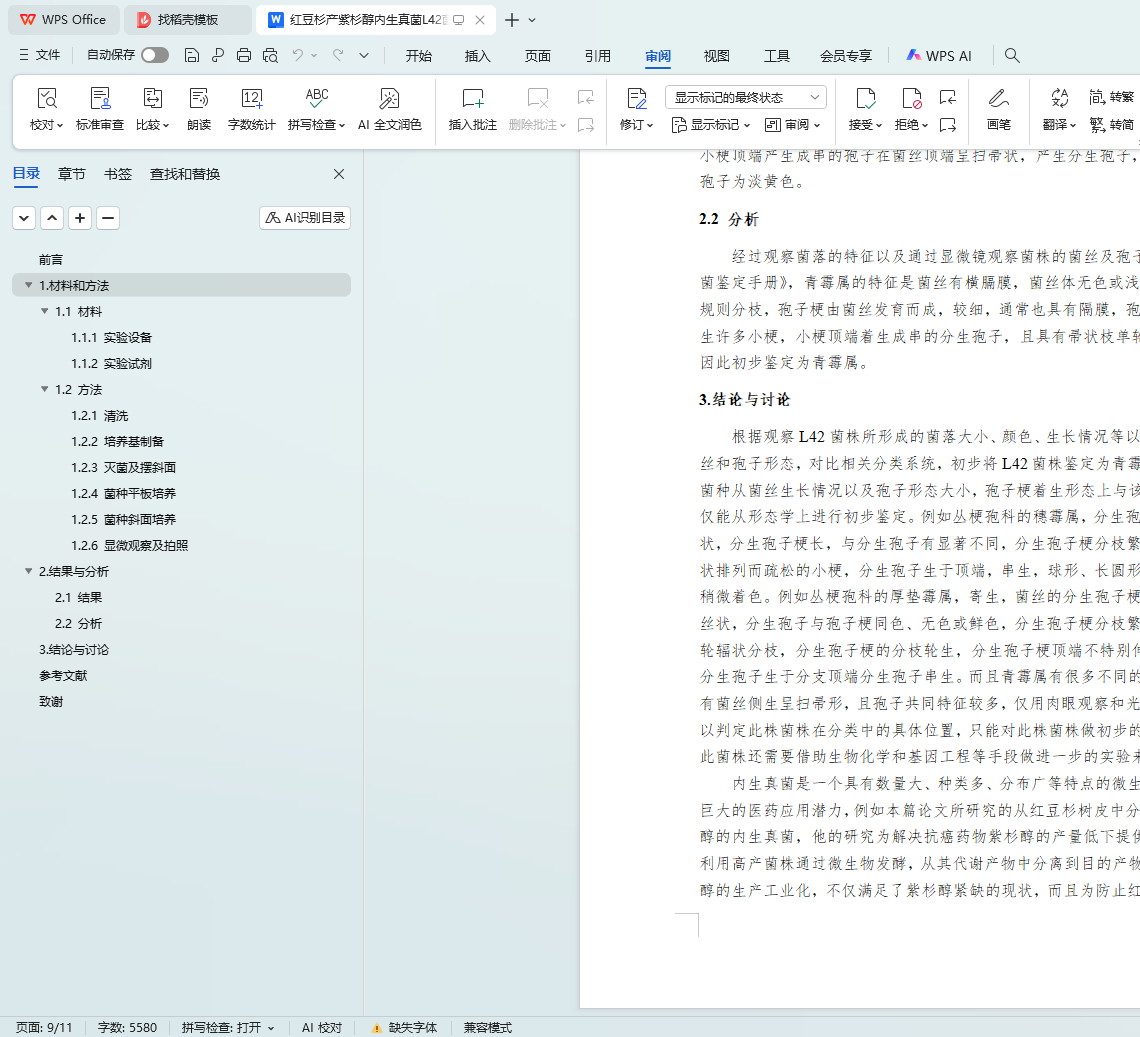Screen dimensions: 1140x1037
Task: Collapse the 1.材料和方法 outline section
Action: 29,286
